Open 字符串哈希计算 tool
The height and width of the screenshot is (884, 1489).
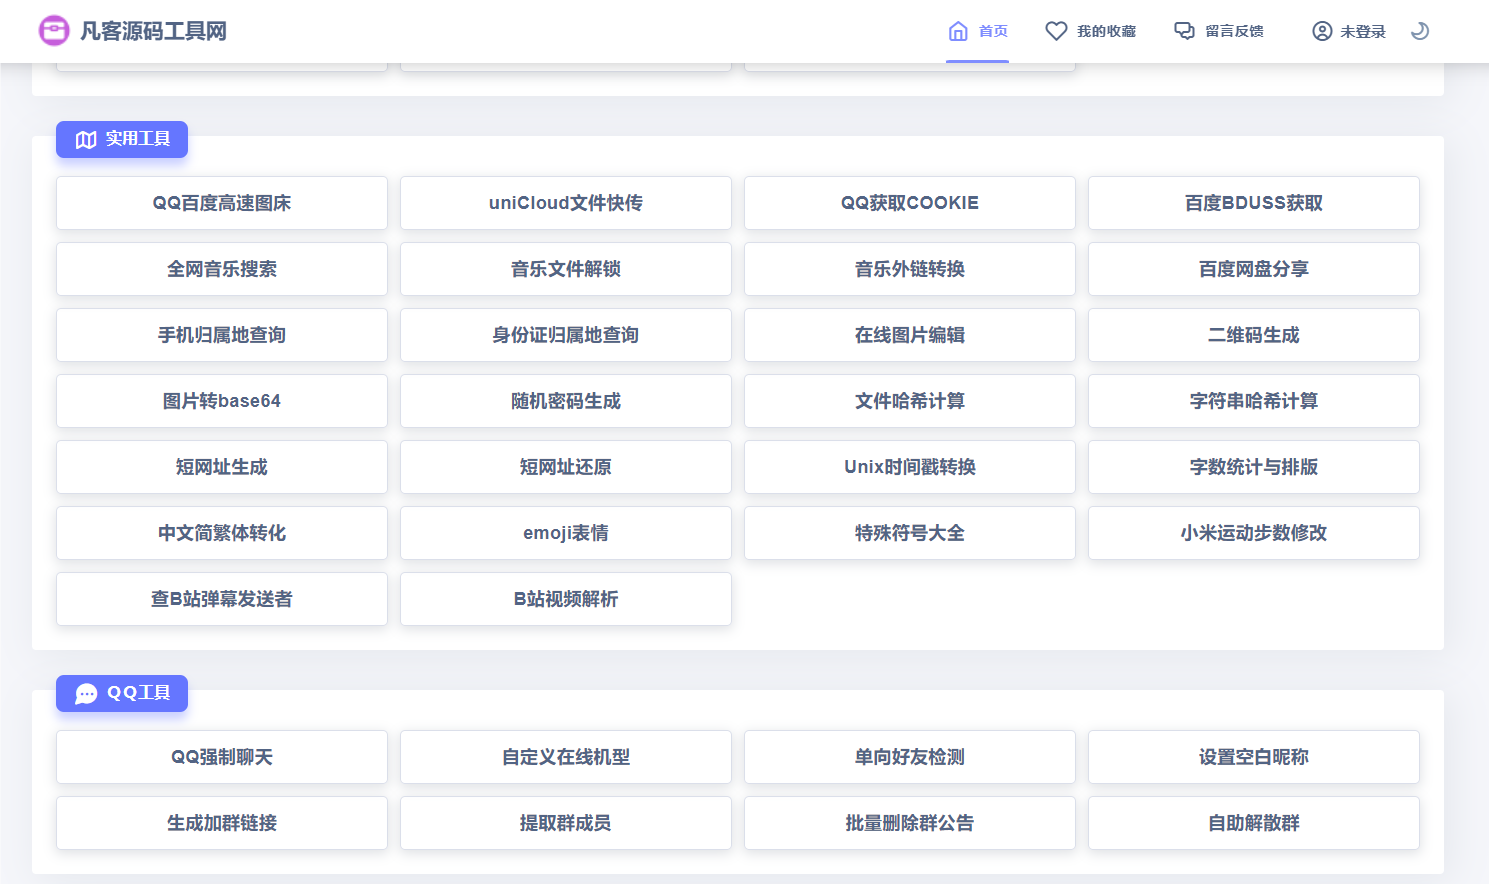pyautogui.click(x=1254, y=401)
